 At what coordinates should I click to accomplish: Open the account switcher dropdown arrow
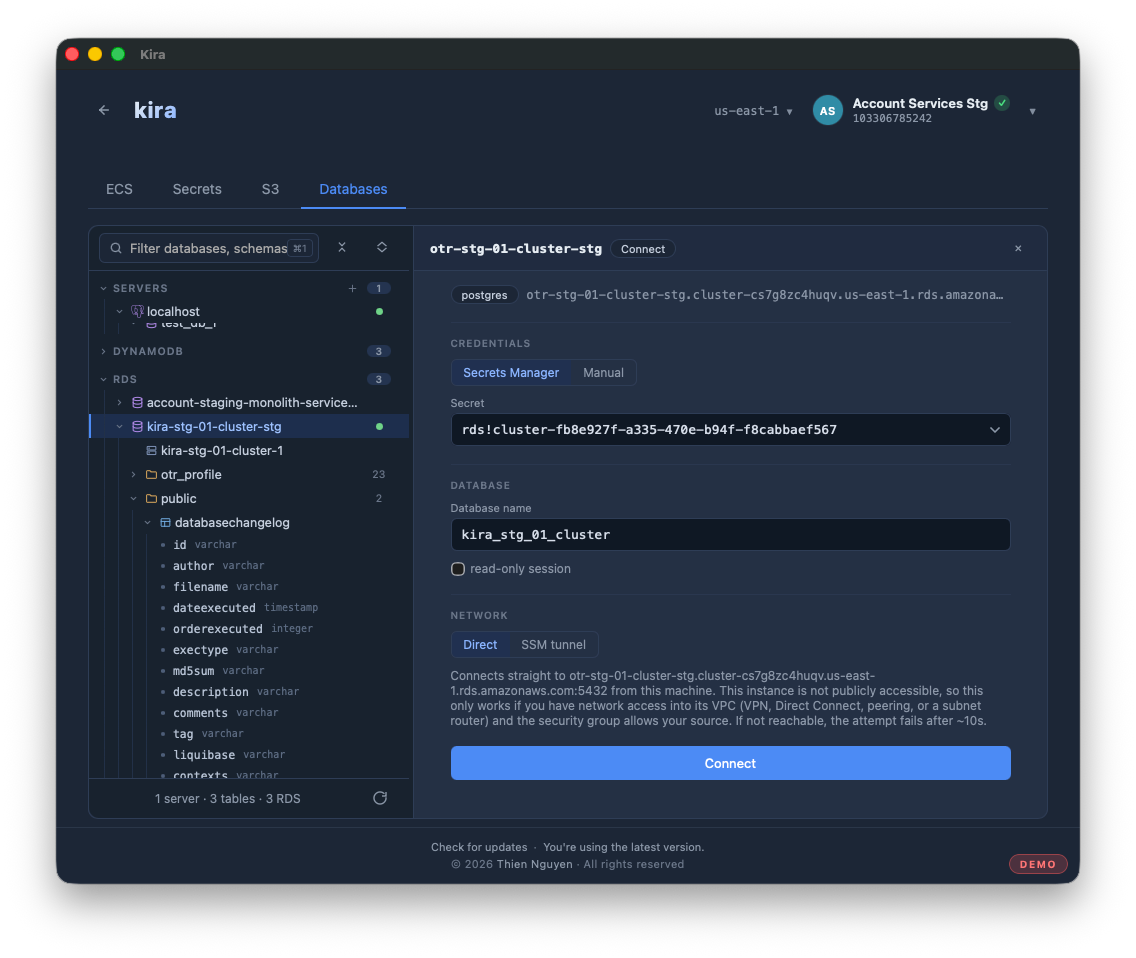(x=1032, y=112)
